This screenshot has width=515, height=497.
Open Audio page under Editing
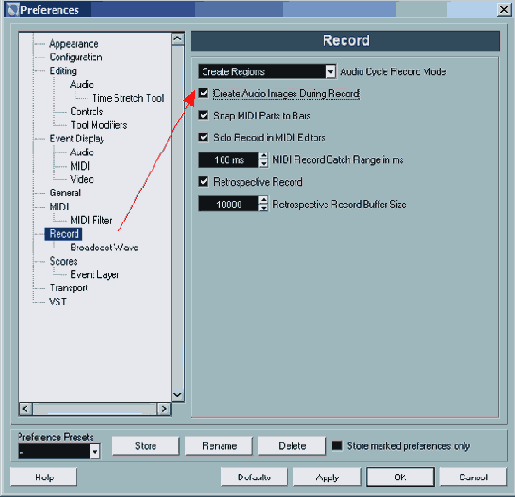(82, 84)
